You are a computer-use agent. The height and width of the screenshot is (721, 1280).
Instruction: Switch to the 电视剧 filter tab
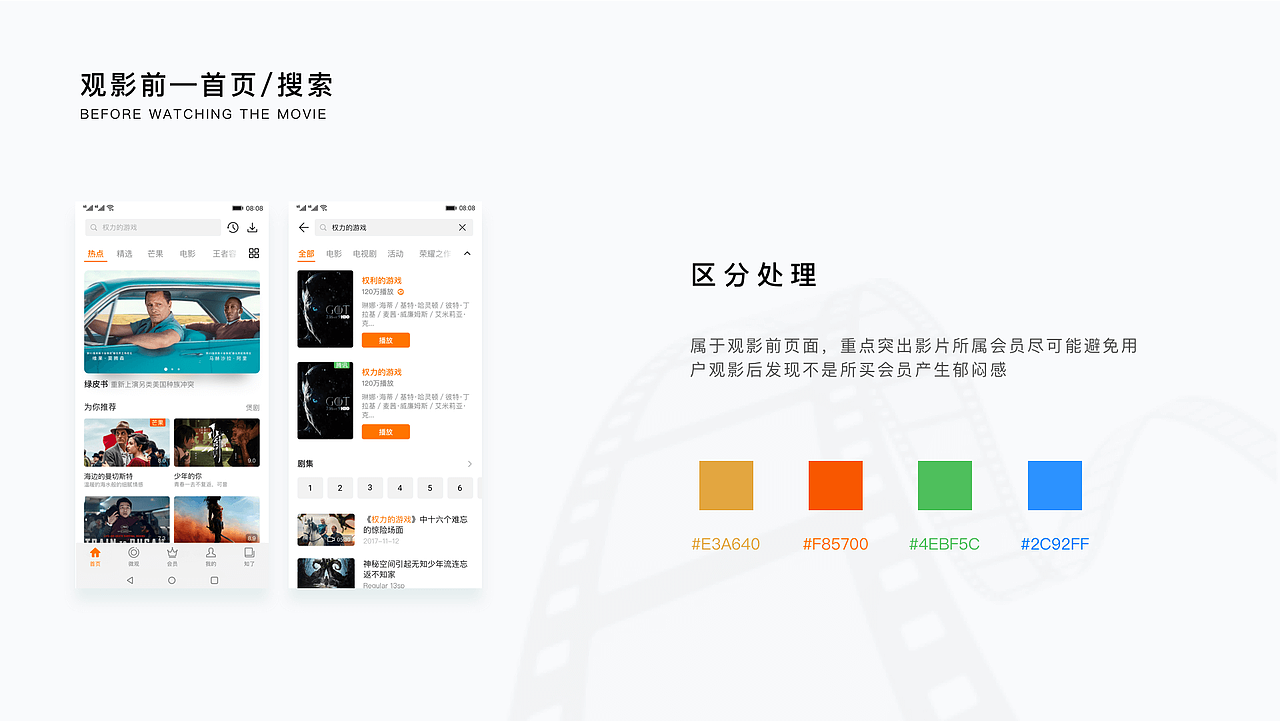[364, 253]
